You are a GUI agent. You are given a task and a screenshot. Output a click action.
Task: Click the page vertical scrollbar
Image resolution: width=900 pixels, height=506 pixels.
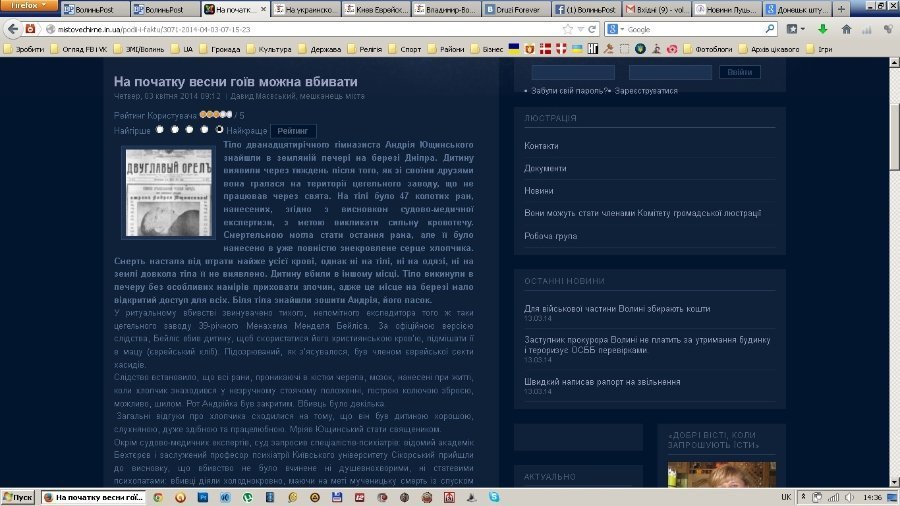pos(893,150)
